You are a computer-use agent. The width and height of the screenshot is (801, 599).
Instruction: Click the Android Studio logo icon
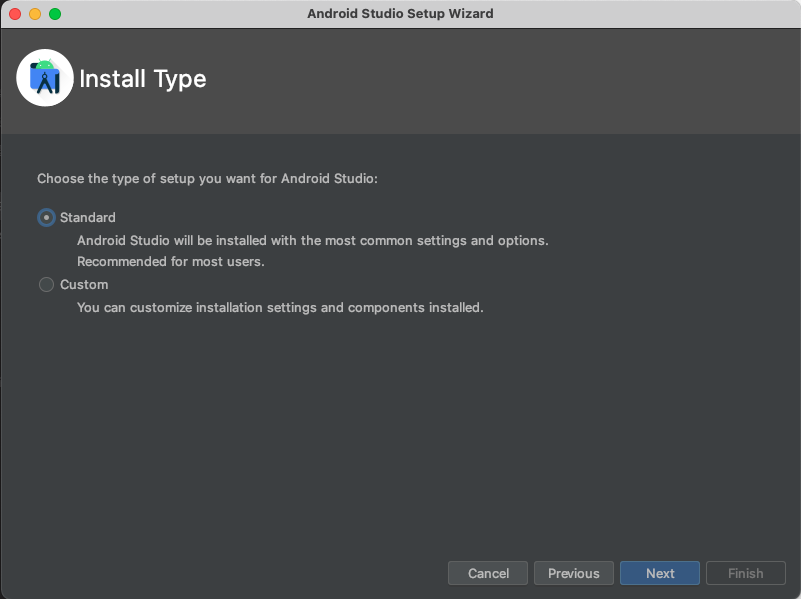(45, 78)
